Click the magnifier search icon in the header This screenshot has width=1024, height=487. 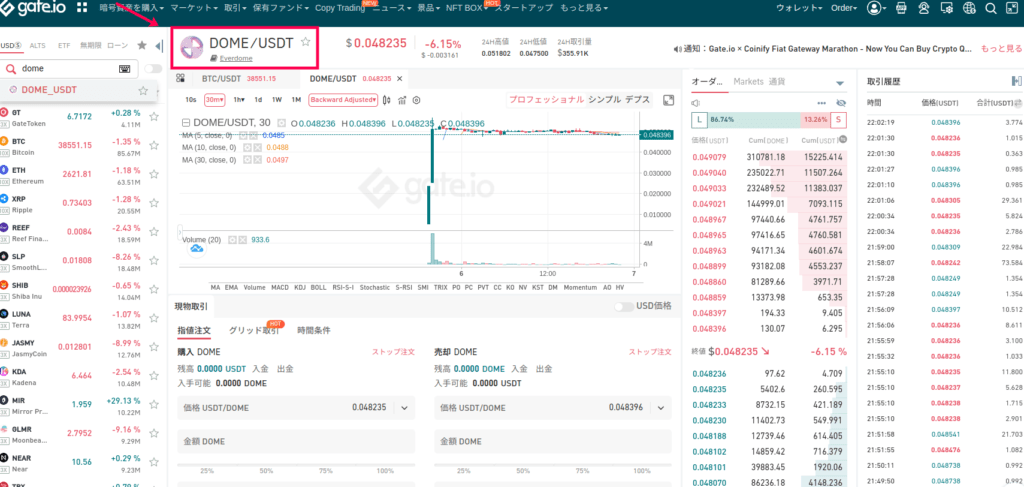[x=991, y=8]
